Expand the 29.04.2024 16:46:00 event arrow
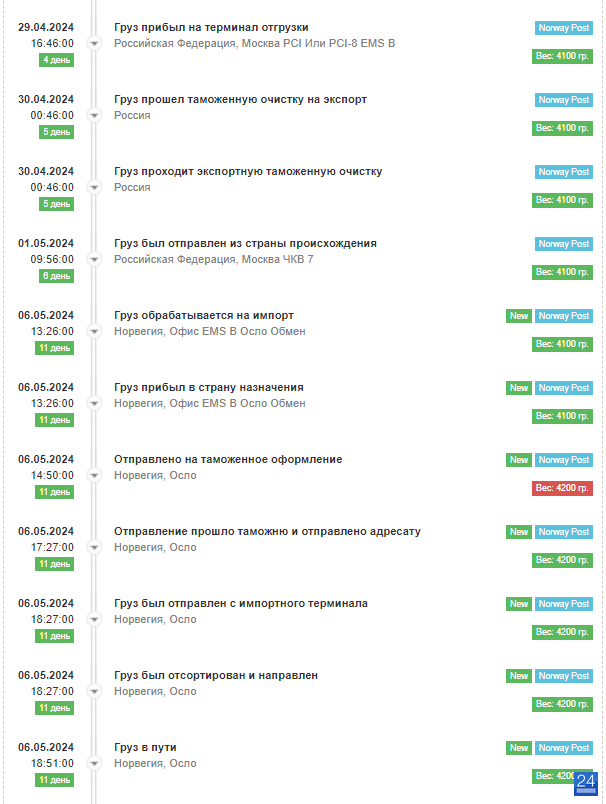The width and height of the screenshot is (606, 804). pyautogui.click(x=94, y=44)
